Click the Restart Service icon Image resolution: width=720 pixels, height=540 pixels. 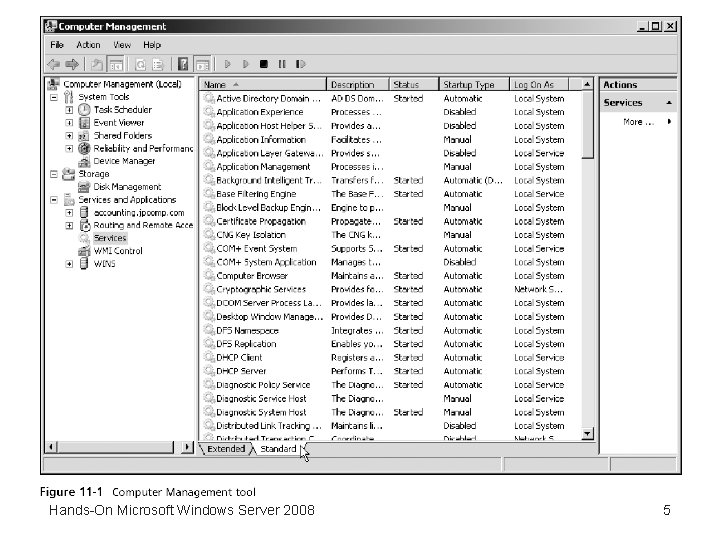pos(300,64)
